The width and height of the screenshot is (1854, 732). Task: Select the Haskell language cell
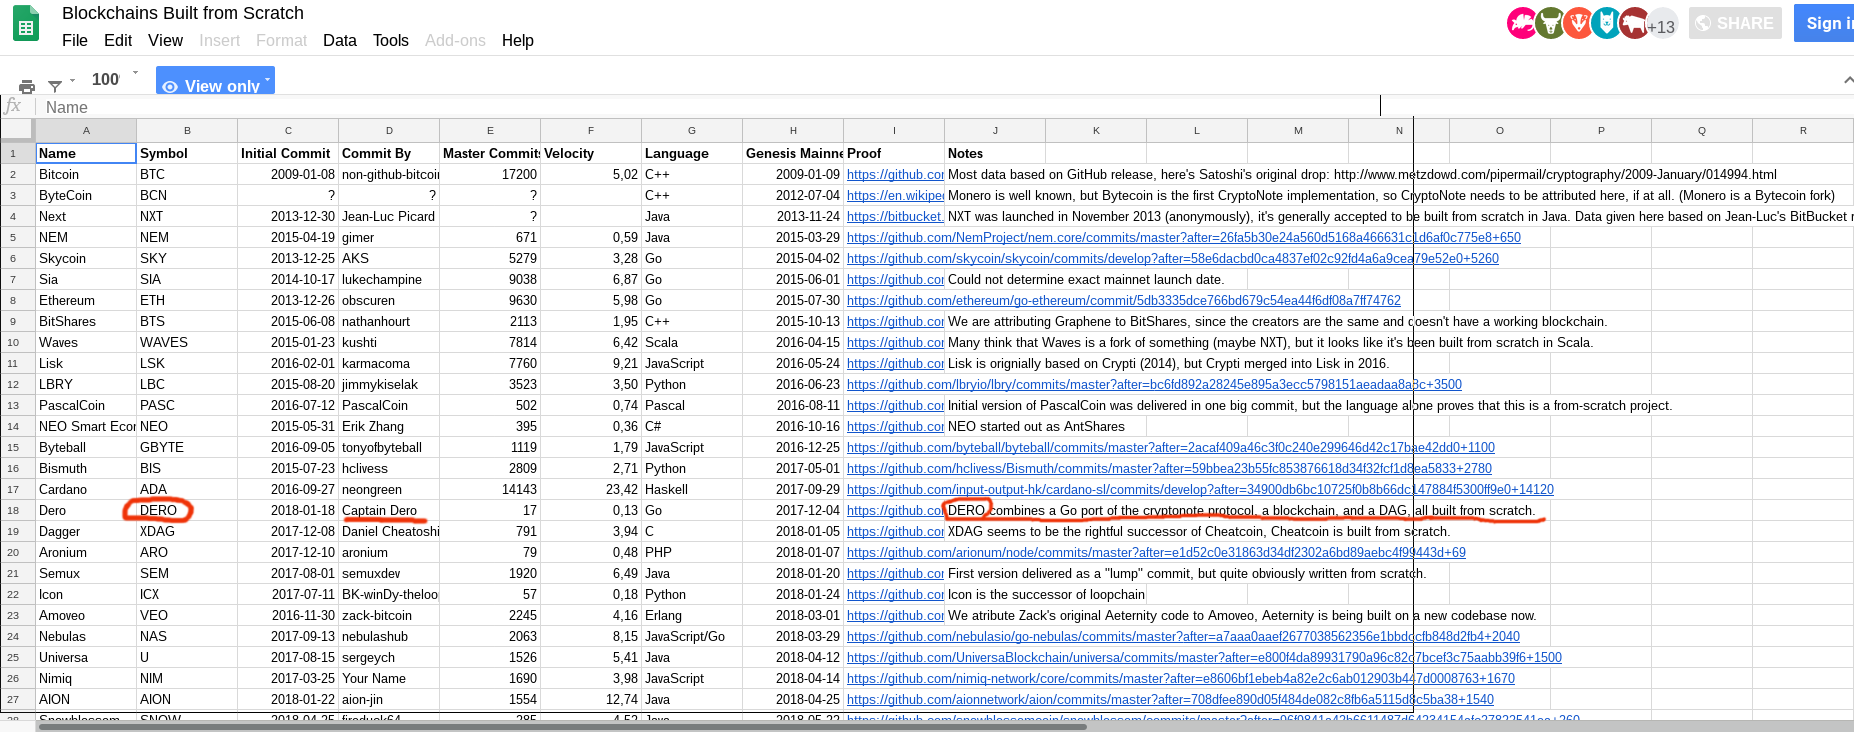pyautogui.click(x=692, y=489)
